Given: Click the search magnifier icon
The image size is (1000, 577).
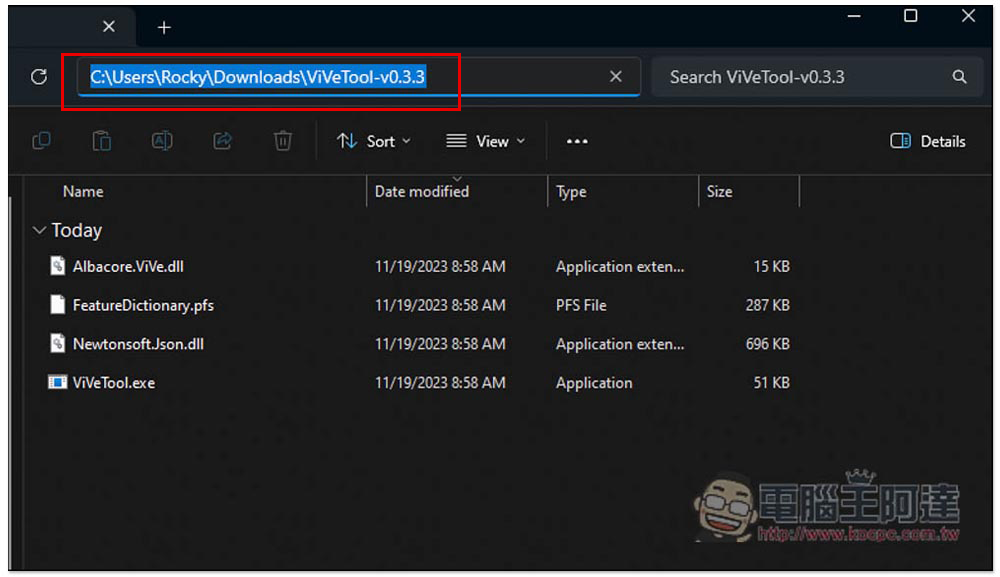Looking at the screenshot, I should (x=959, y=77).
